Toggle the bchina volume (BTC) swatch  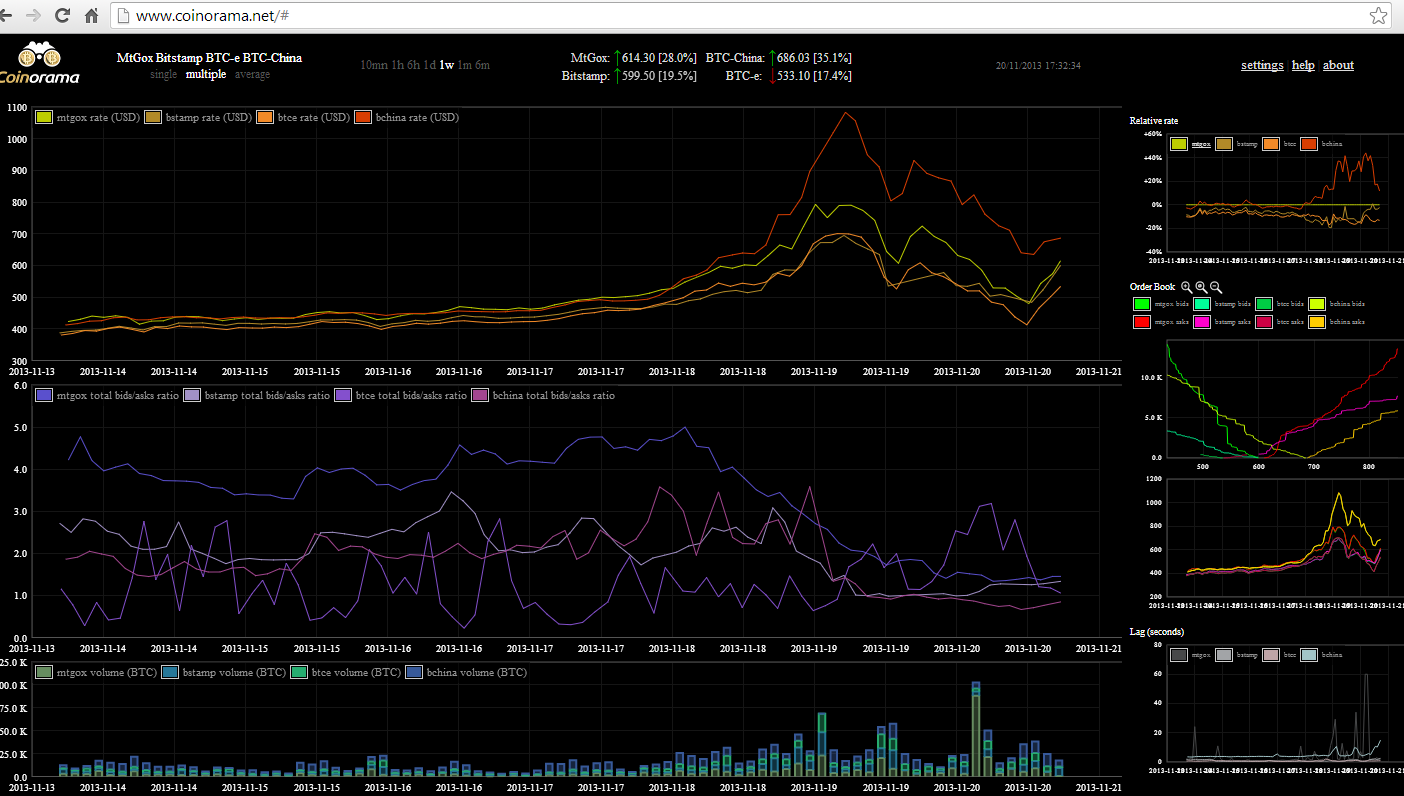click(x=414, y=672)
